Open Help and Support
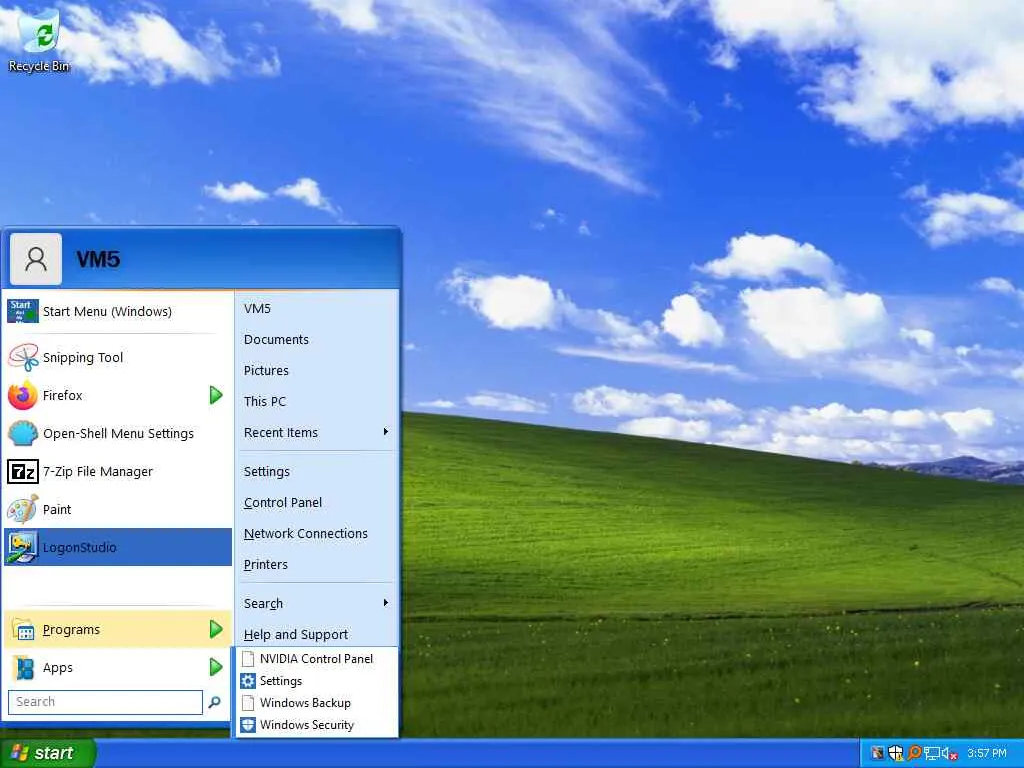1024x768 pixels. tap(296, 635)
